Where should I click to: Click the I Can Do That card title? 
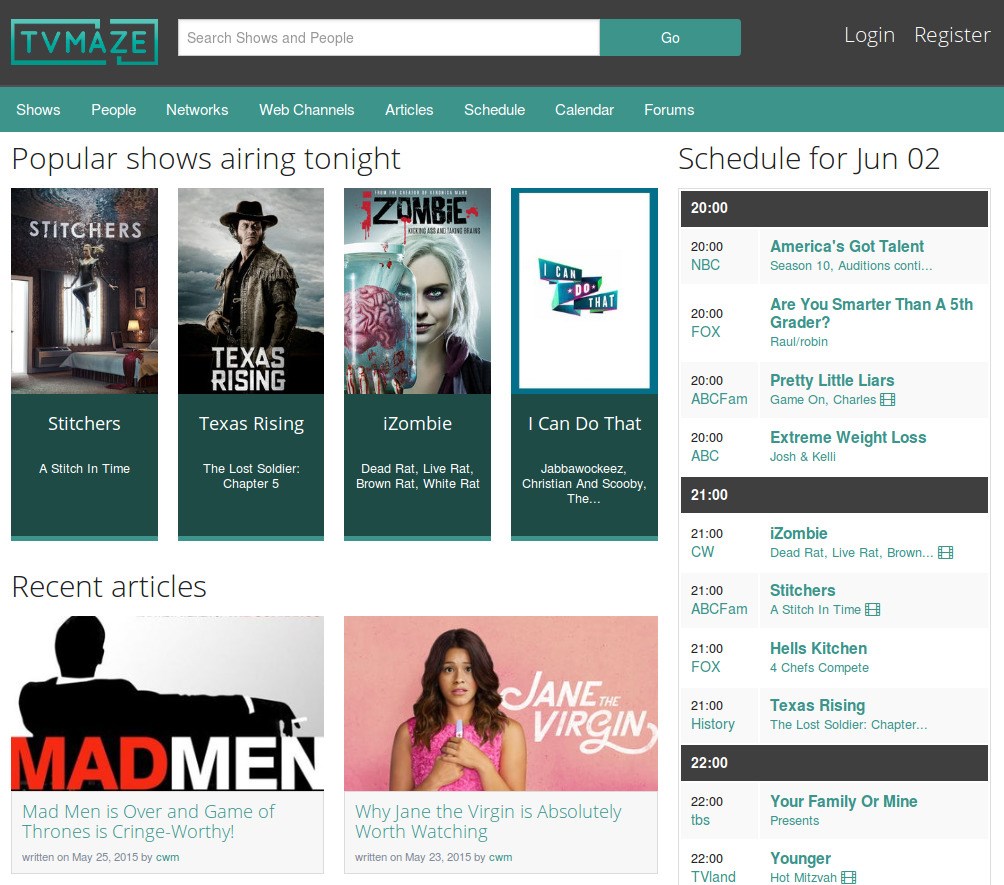(x=585, y=424)
